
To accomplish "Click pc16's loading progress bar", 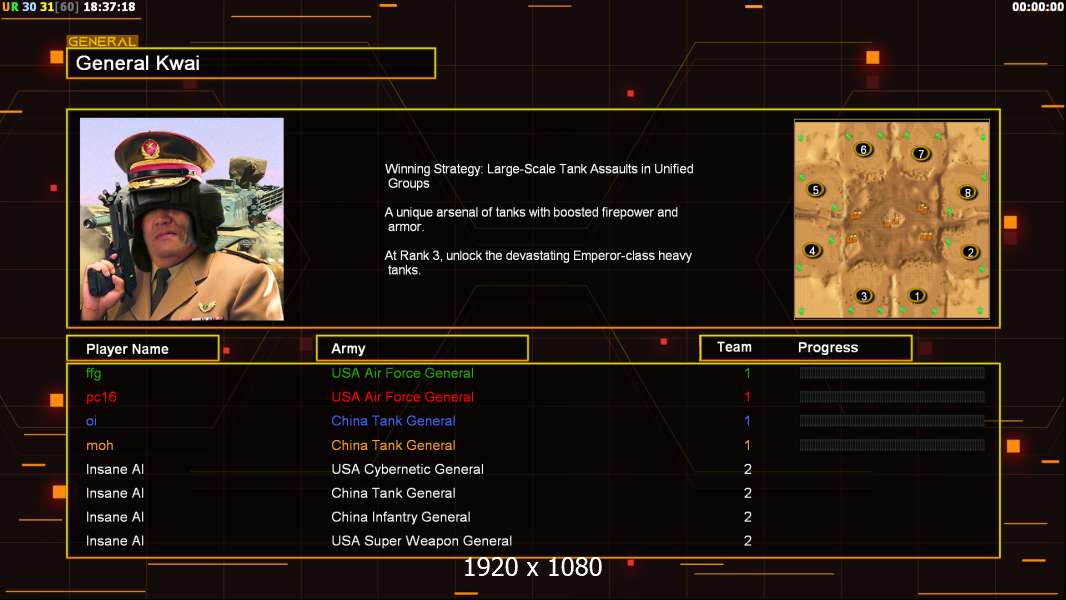I will [x=892, y=397].
